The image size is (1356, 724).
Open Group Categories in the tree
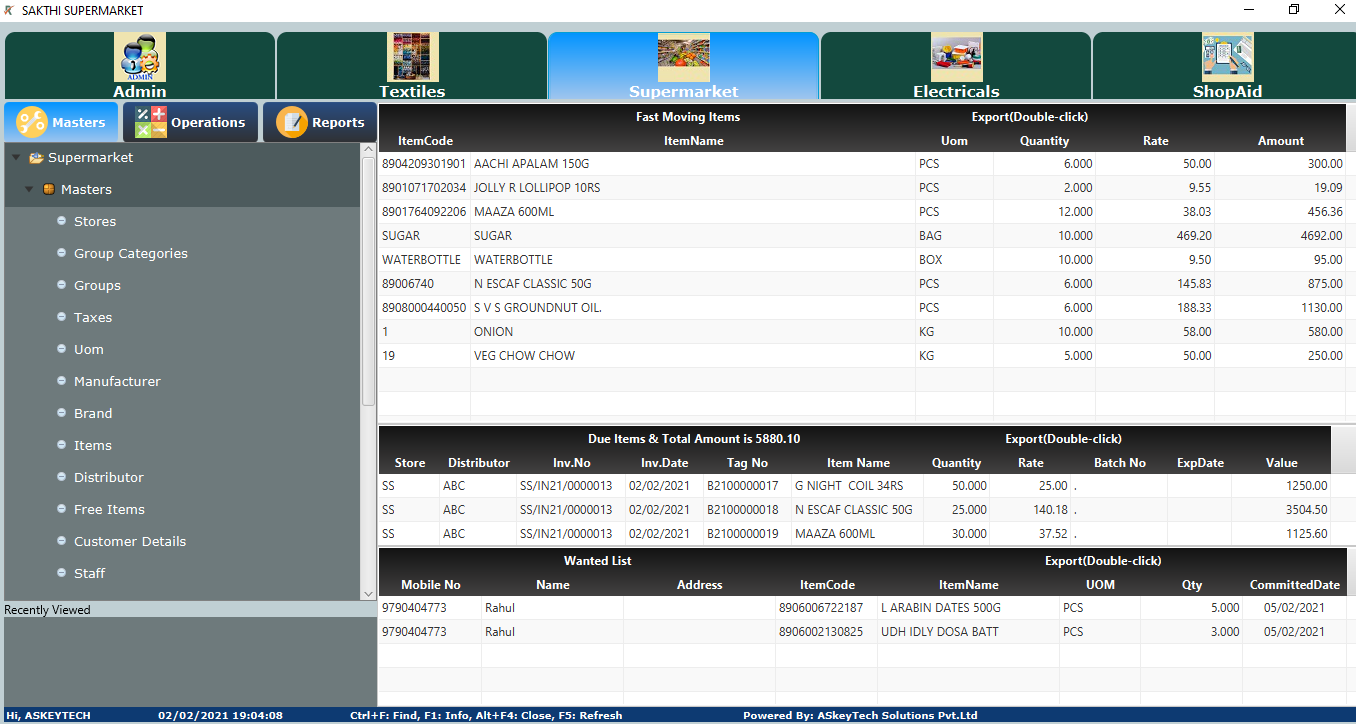pyautogui.click(x=130, y=254)
